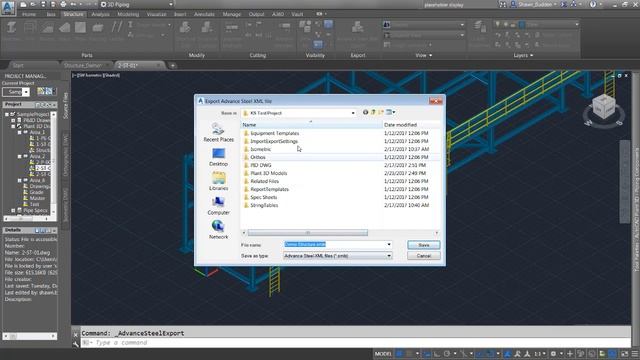Click the ViewCube in the viewport
Viewport: 640px width, 360px height.
(604, 107)
